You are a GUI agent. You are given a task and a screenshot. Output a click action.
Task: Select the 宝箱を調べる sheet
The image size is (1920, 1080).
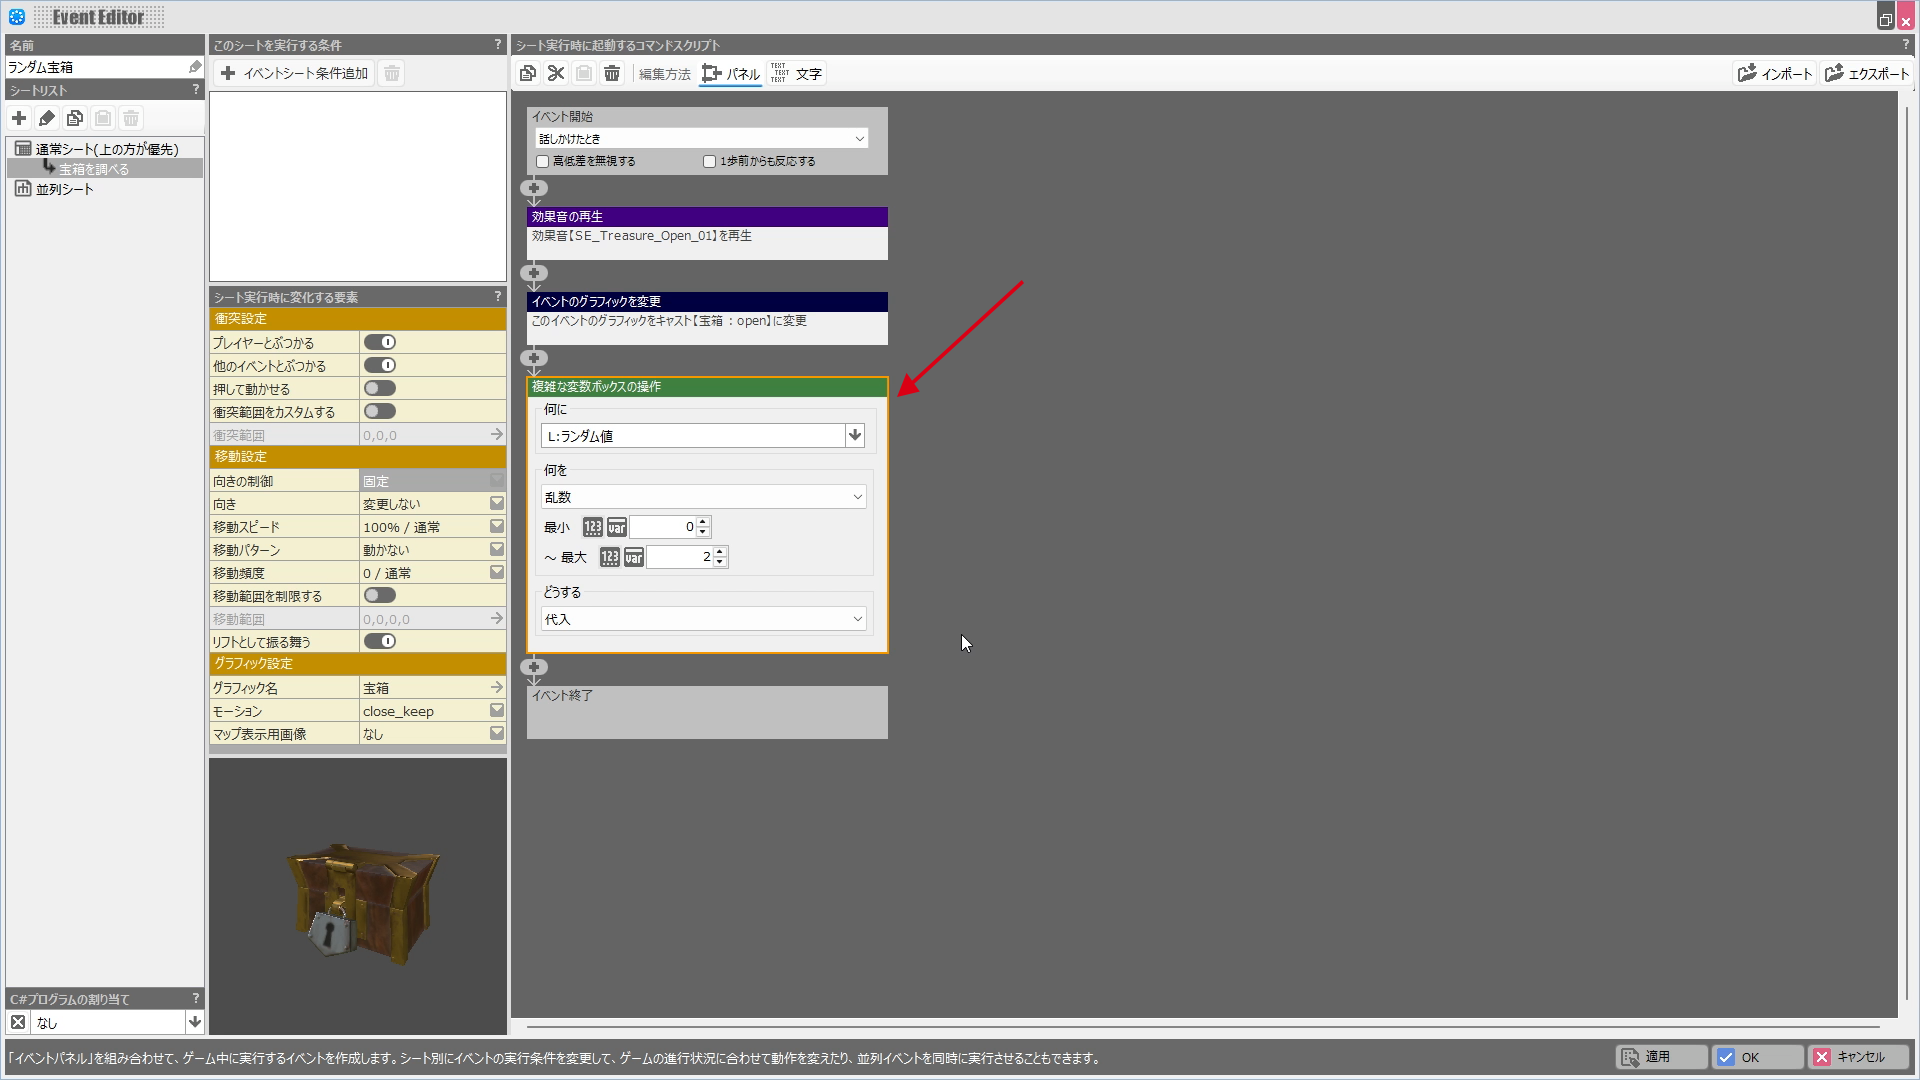93,169
